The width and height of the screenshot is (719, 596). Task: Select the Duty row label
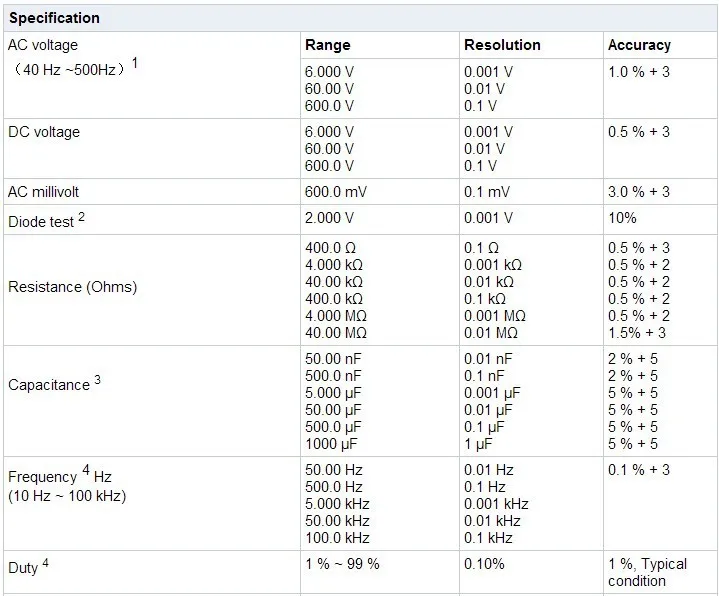(24, 567)
